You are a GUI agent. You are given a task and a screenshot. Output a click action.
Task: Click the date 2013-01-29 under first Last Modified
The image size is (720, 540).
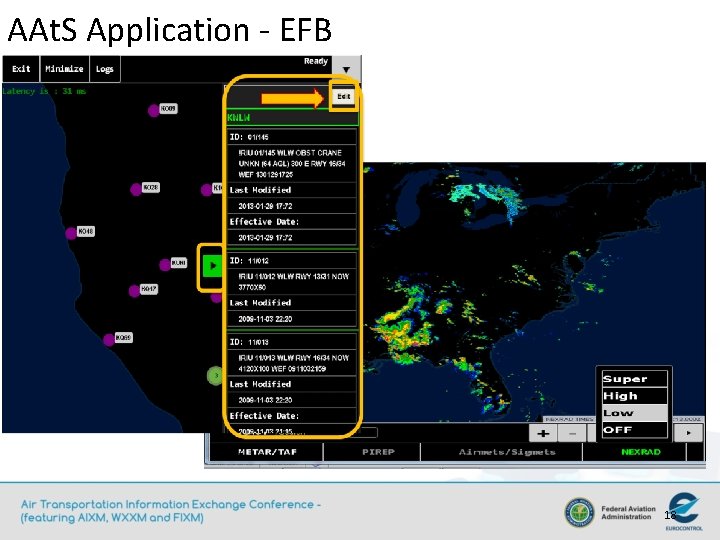265,206
